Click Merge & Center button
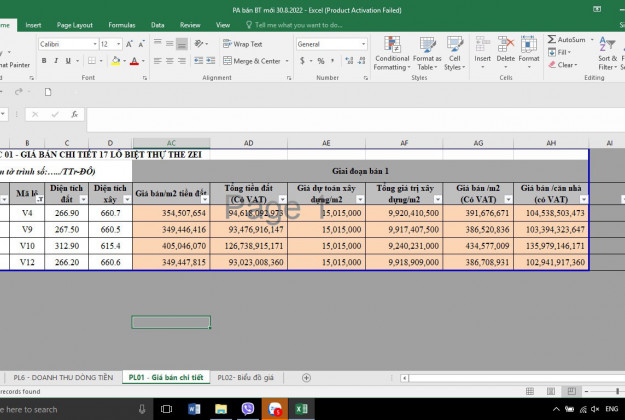The height and width of the screenshot is (420, 625). coord(252,61)
